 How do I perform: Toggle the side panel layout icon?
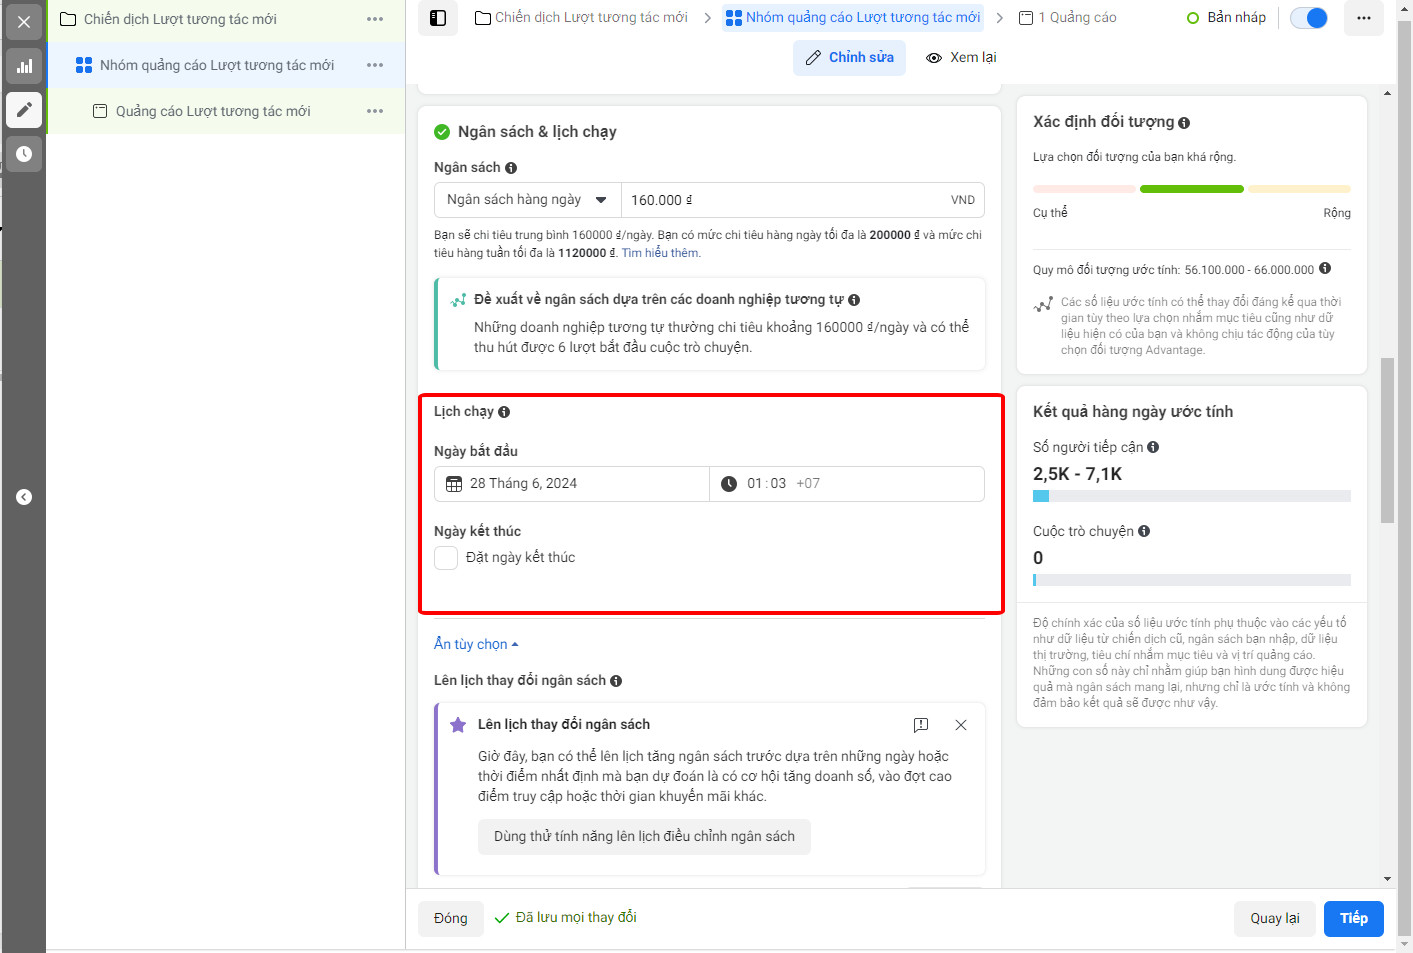pos(438,18)
